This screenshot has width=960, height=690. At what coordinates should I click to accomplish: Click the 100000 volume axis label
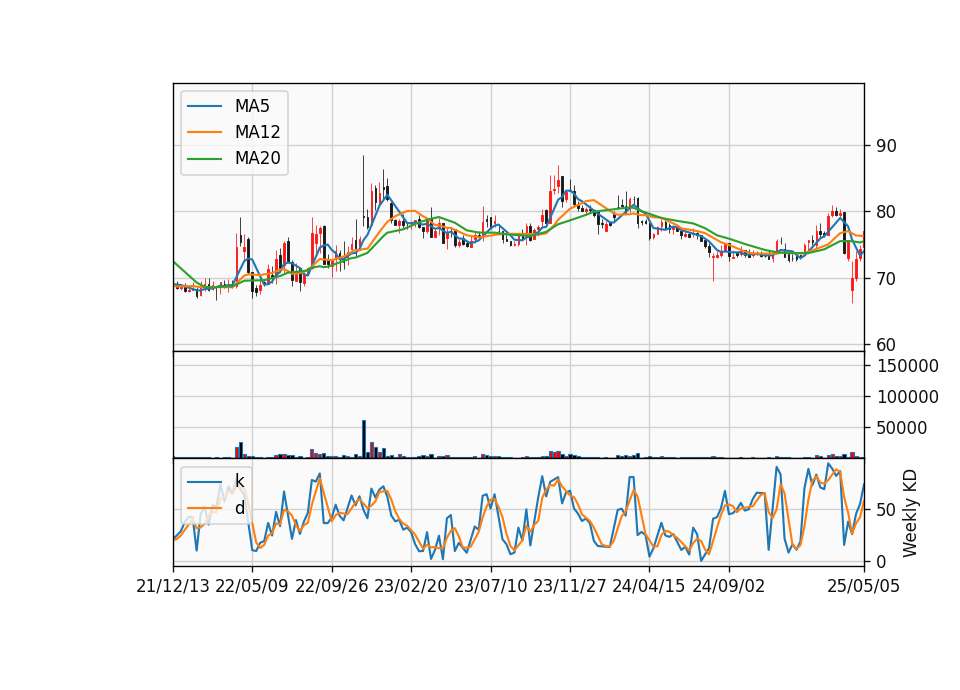tap(908, 397)
